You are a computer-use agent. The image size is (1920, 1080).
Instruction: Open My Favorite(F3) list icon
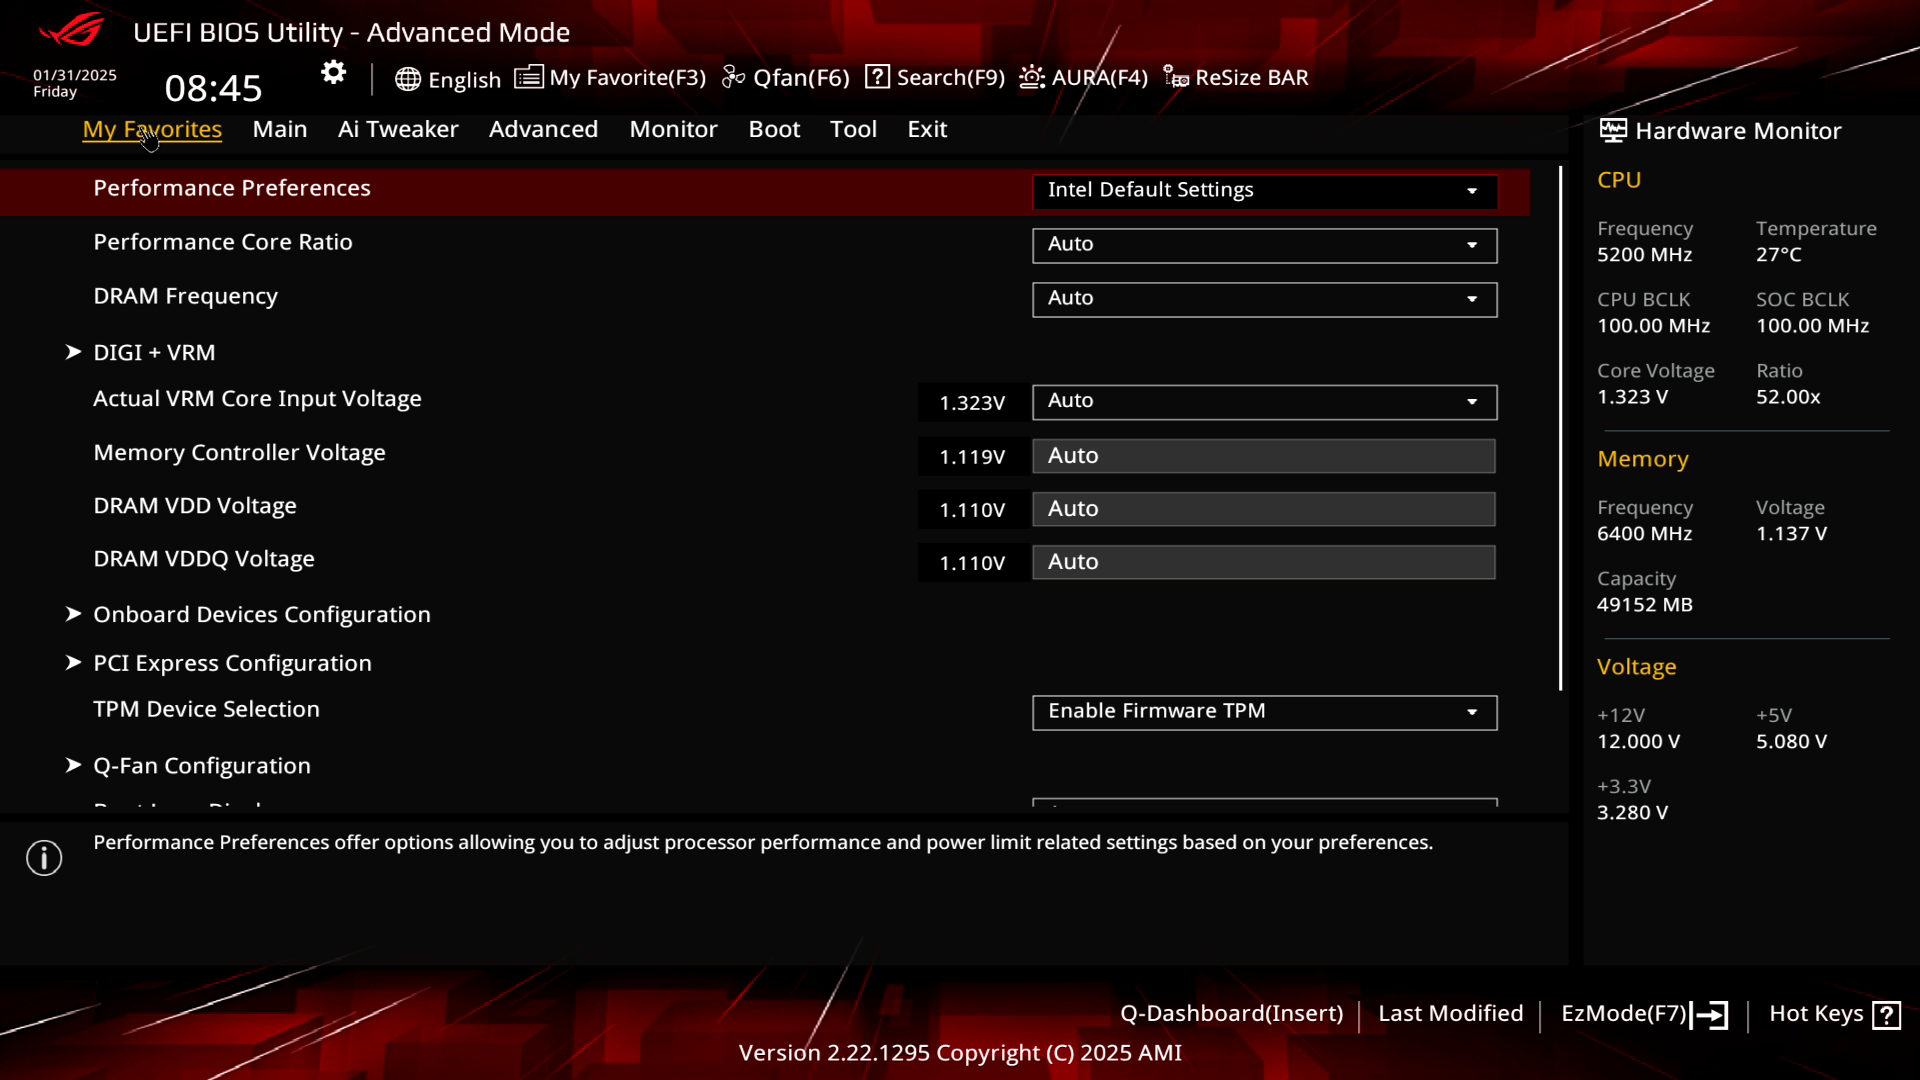coord(529,77)
